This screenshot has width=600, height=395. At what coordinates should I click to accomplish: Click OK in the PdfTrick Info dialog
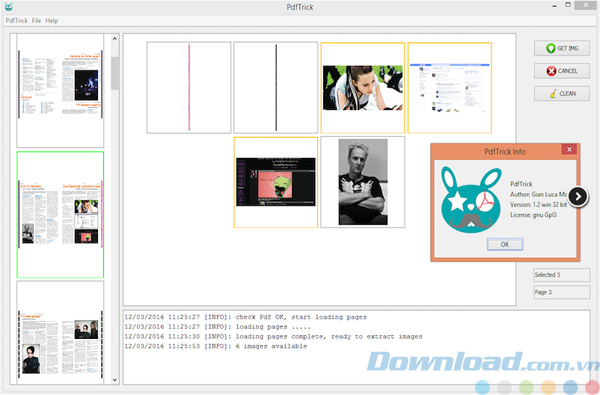[505, 244]
